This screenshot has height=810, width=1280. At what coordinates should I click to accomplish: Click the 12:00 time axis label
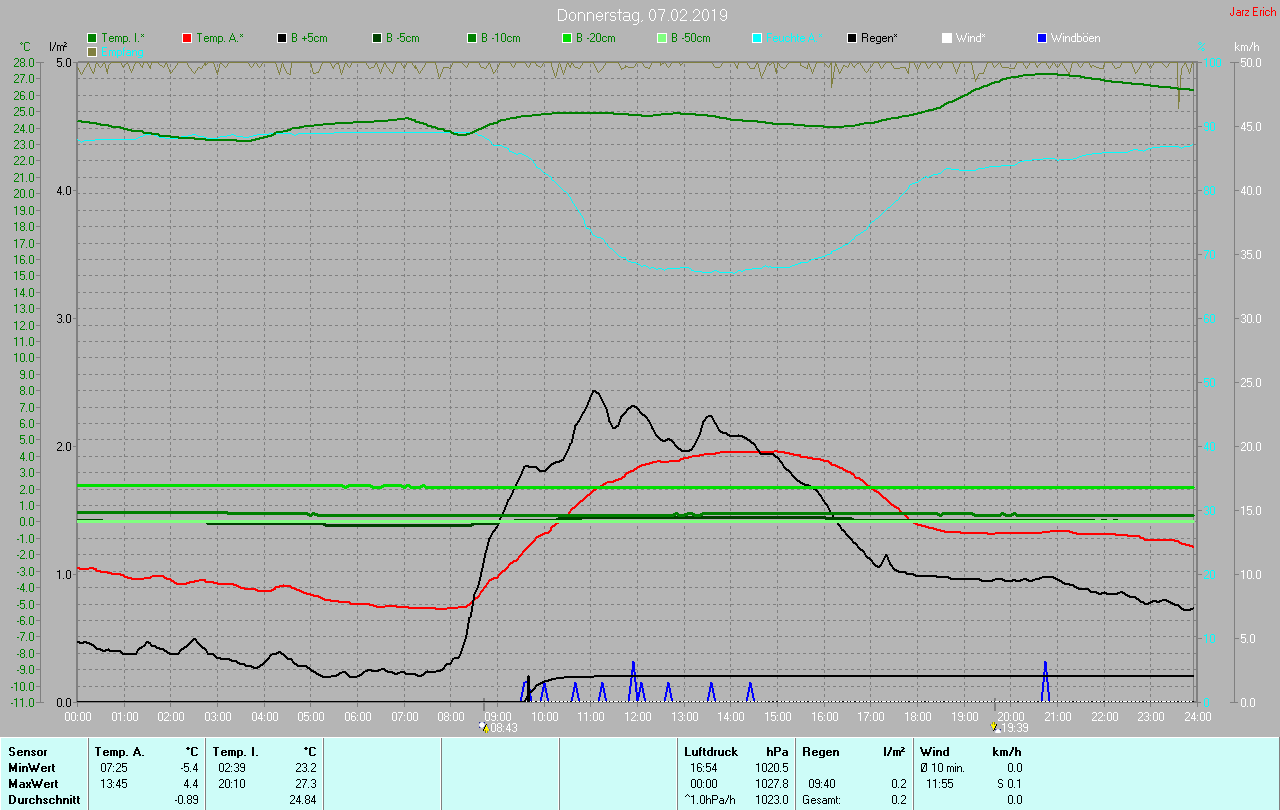click(x=637, y=717)
